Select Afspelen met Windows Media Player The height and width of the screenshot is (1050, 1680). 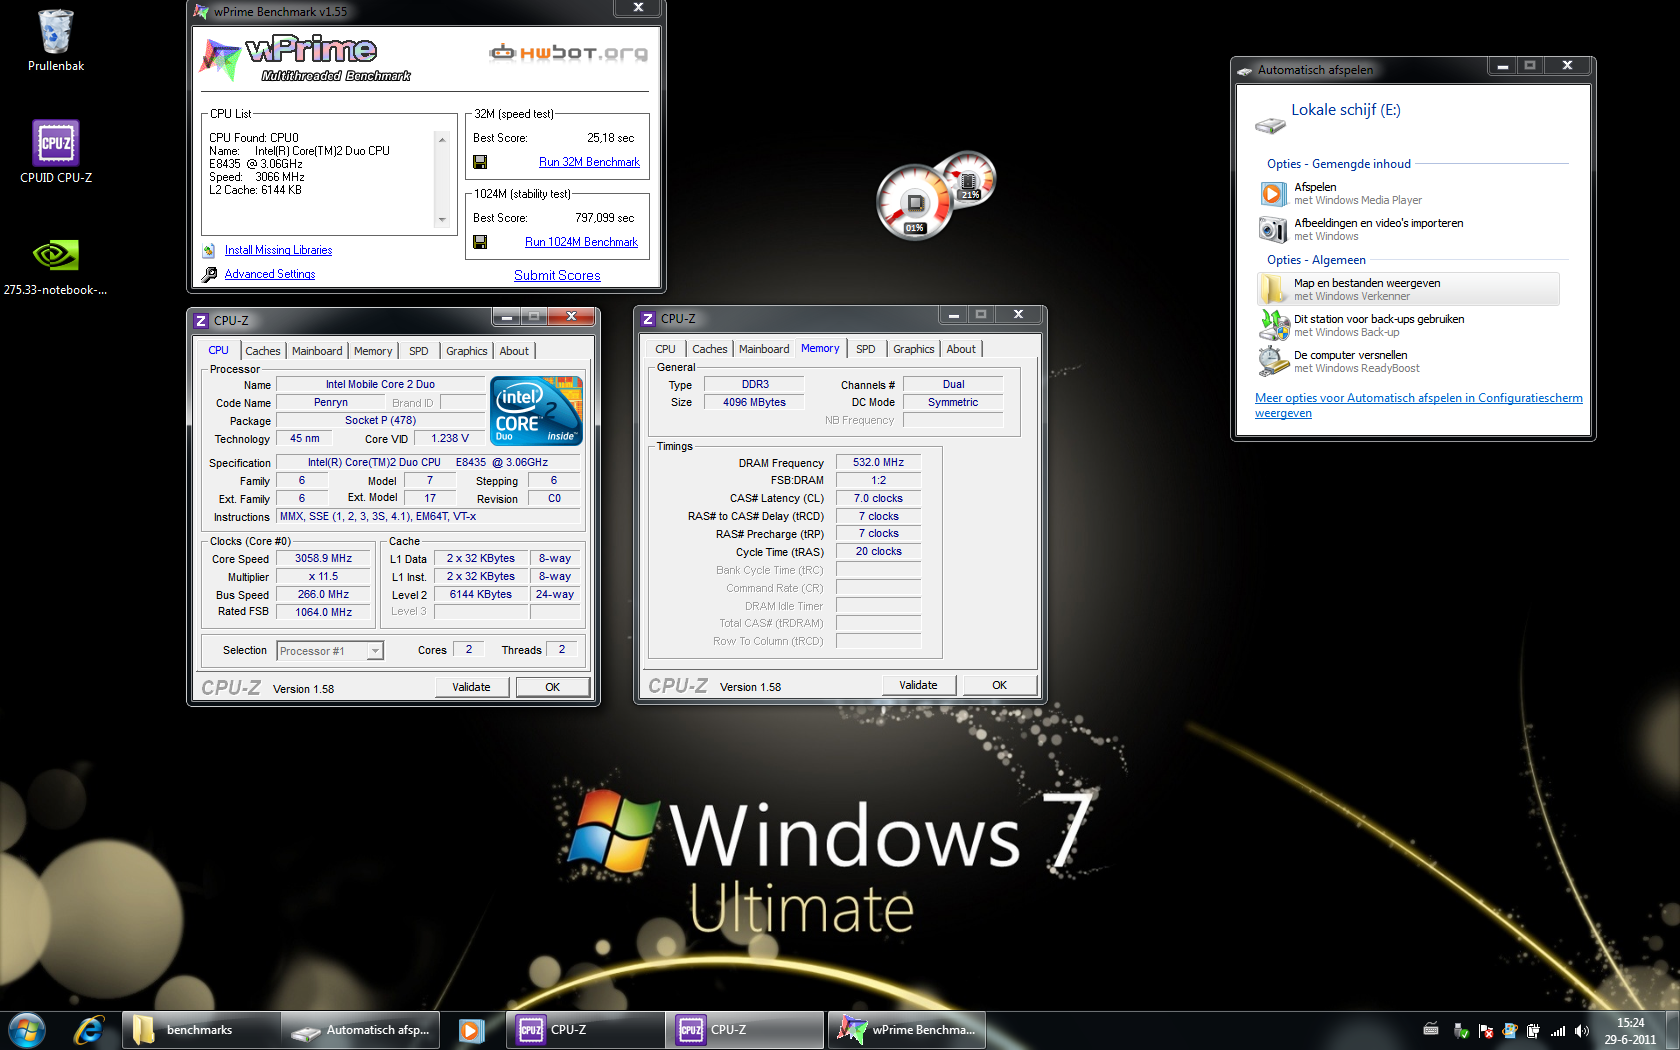1409,193
